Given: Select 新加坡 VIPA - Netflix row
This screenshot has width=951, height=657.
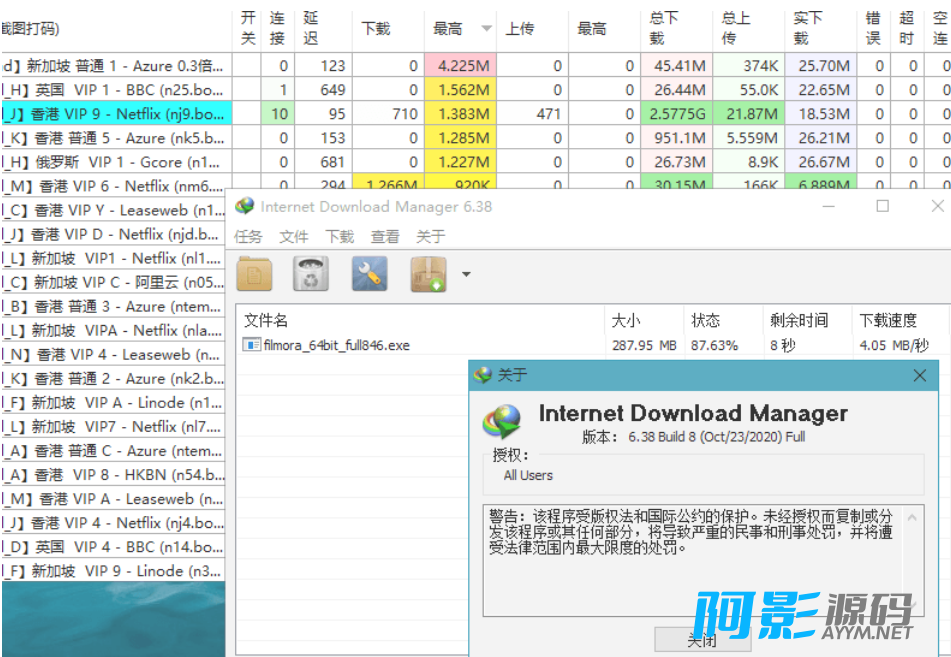Looking at the screenshot, I should (113, 331).
